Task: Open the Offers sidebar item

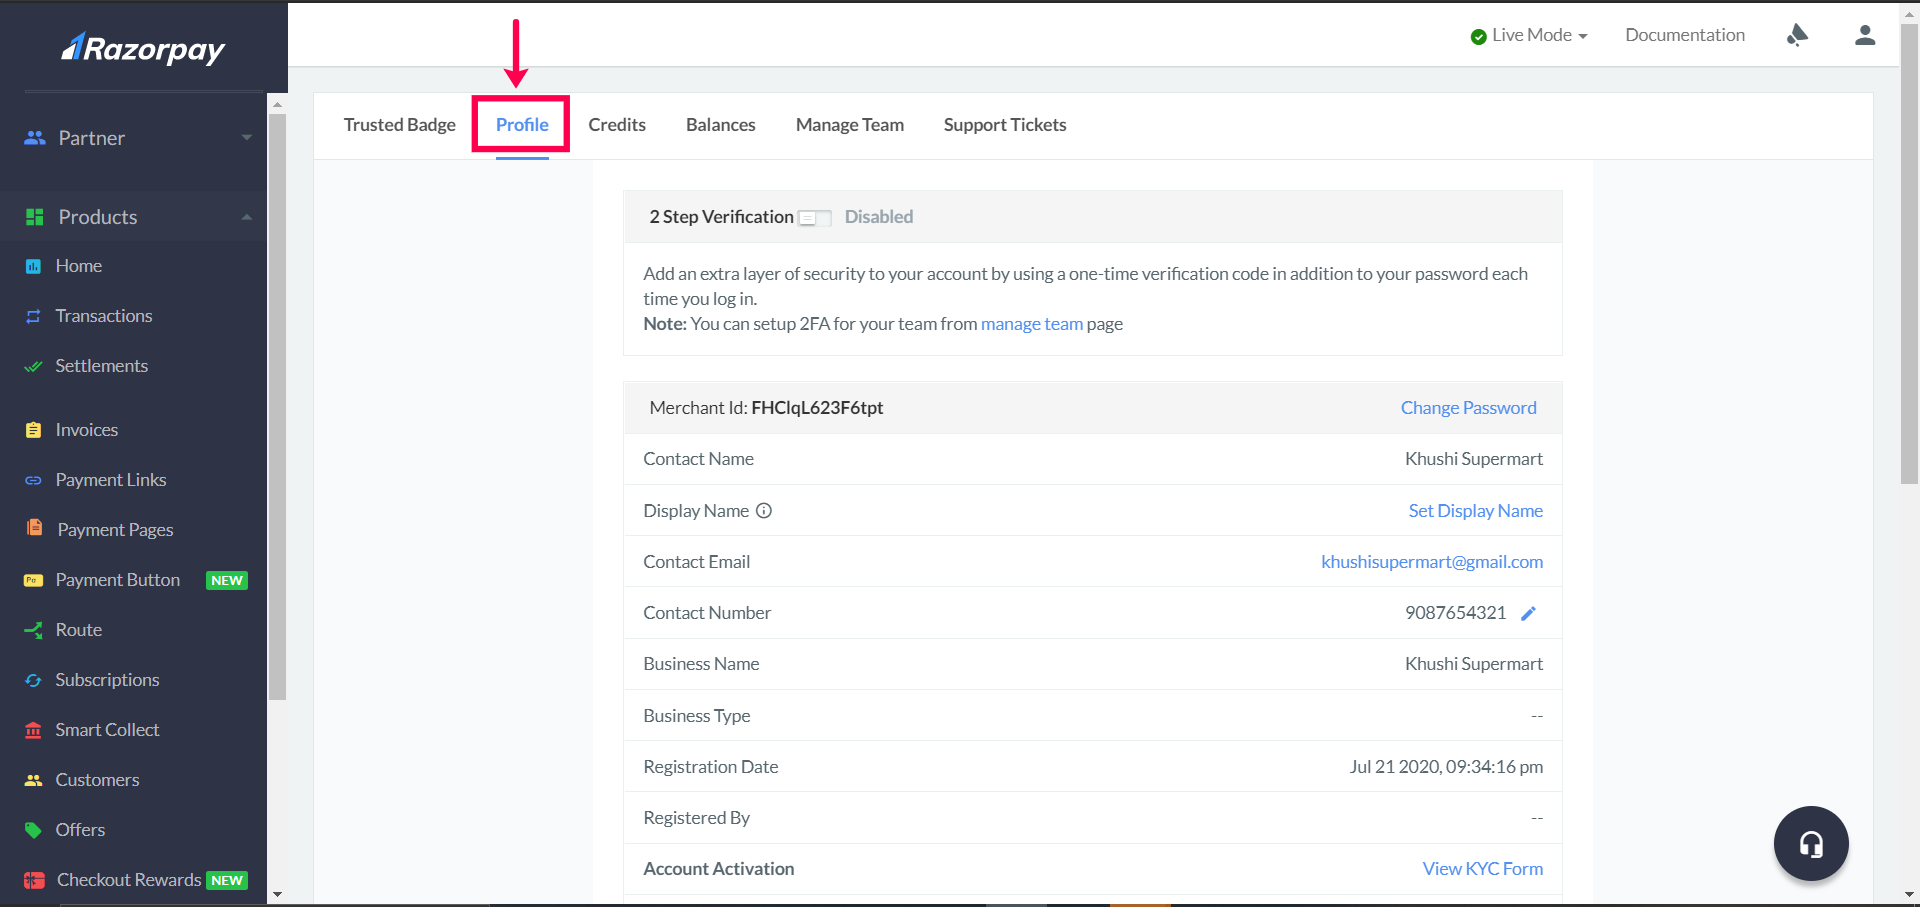Action: click(80, 830)
